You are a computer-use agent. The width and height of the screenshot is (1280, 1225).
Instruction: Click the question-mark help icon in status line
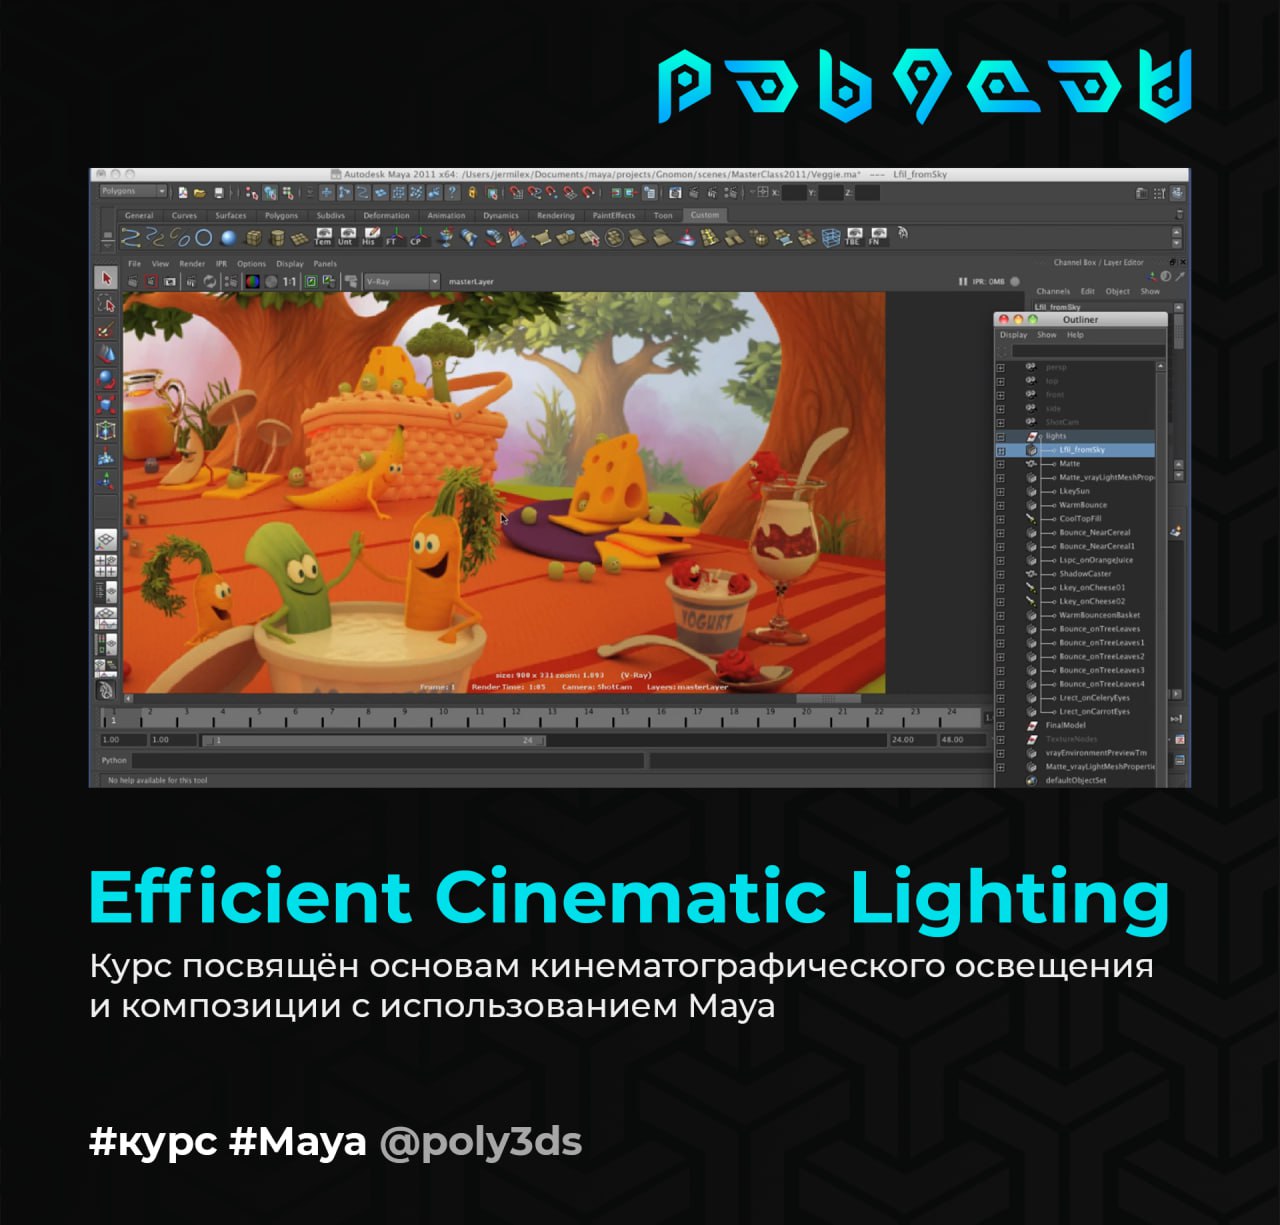click(x=452, y=192)
